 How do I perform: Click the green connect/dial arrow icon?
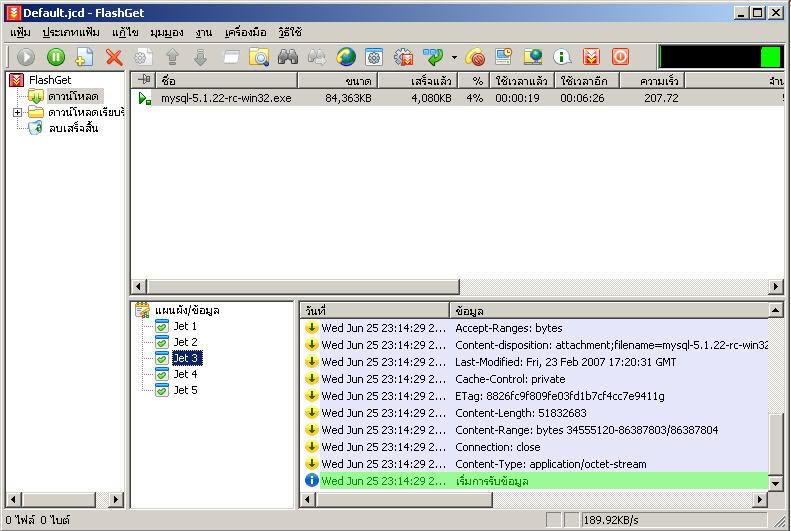pyautogui.click(x=433, y=57)
